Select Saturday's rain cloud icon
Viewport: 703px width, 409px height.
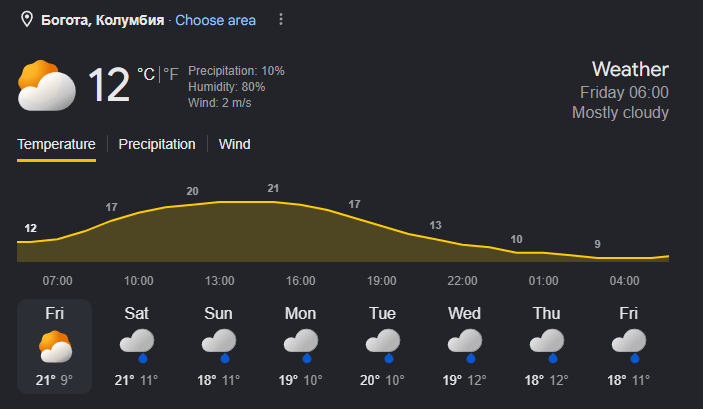(x=137, y=346)
